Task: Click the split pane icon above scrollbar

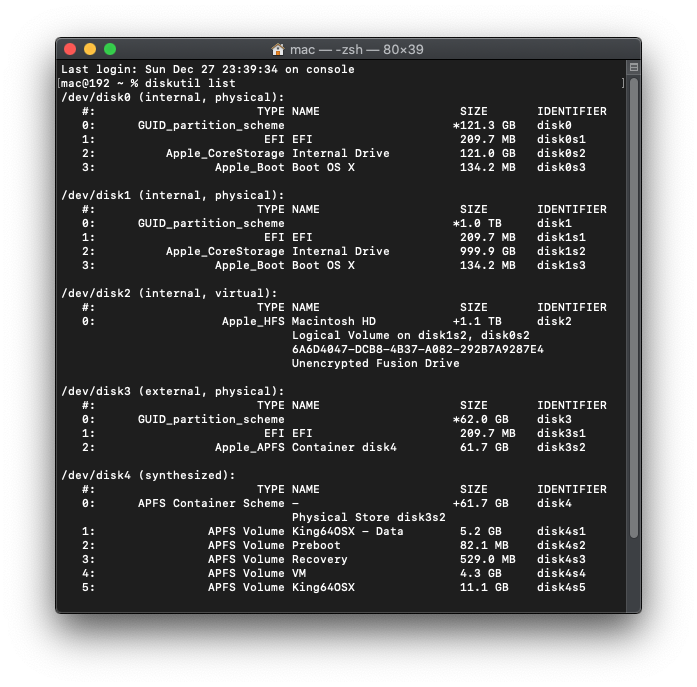Action: click(x=634, y=68)
